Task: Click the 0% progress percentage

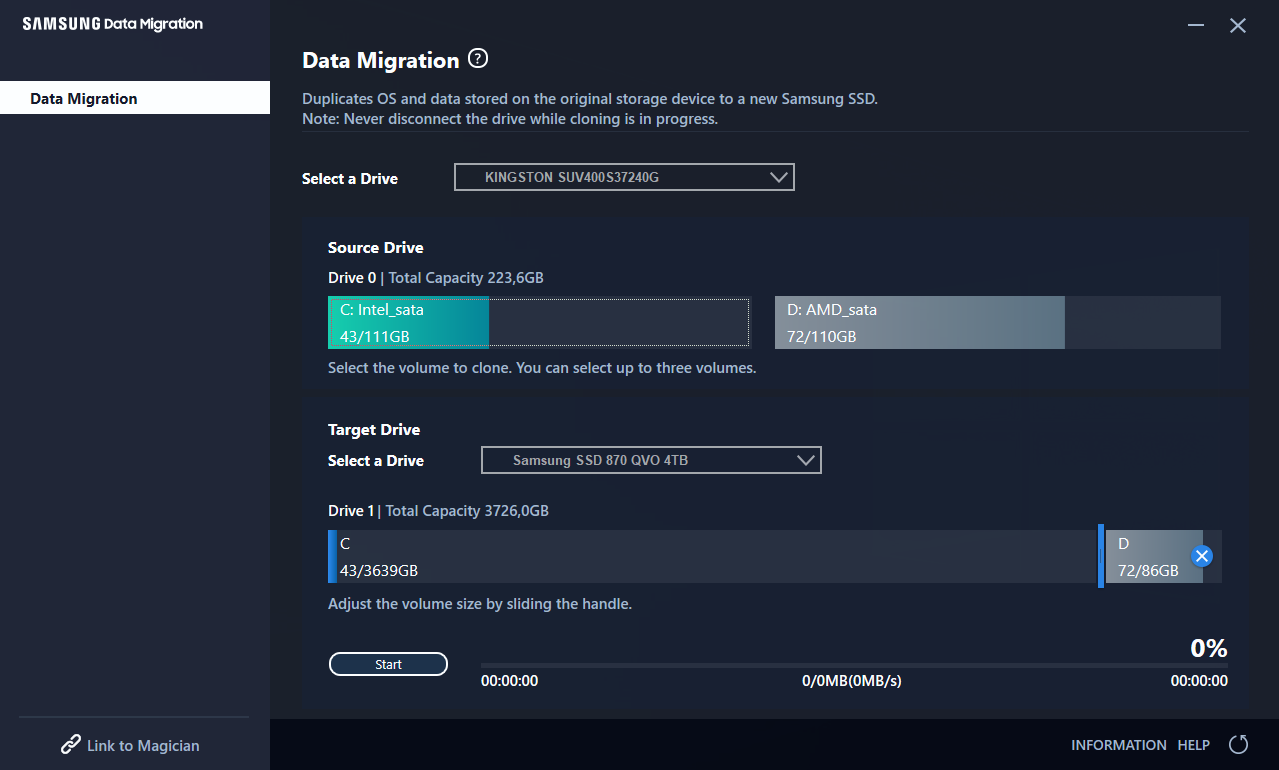Action: point(1209,648)
